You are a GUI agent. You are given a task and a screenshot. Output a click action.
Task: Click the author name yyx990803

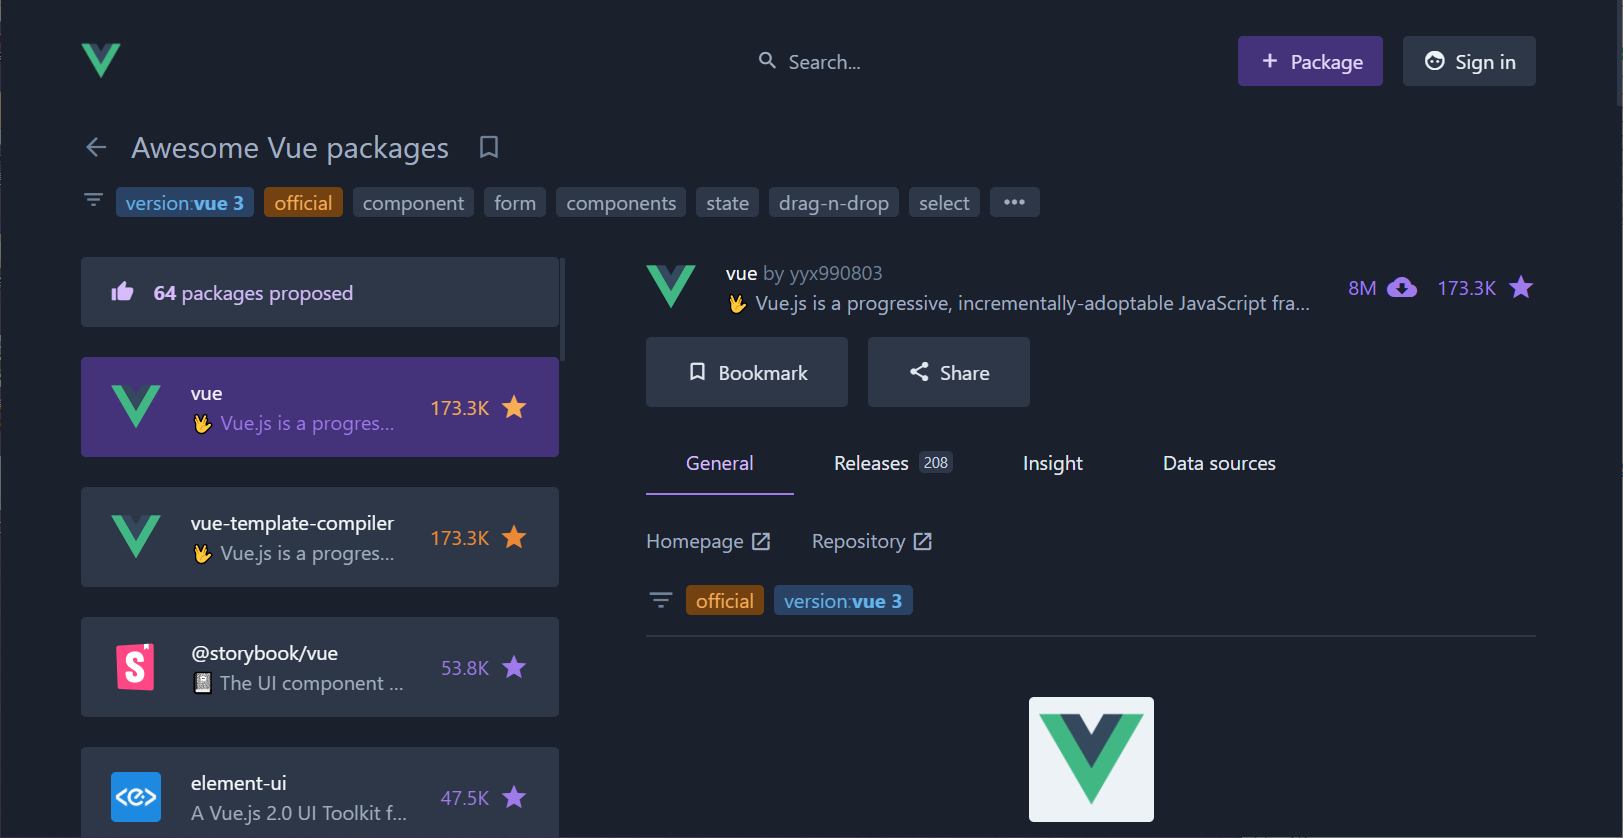836,273
